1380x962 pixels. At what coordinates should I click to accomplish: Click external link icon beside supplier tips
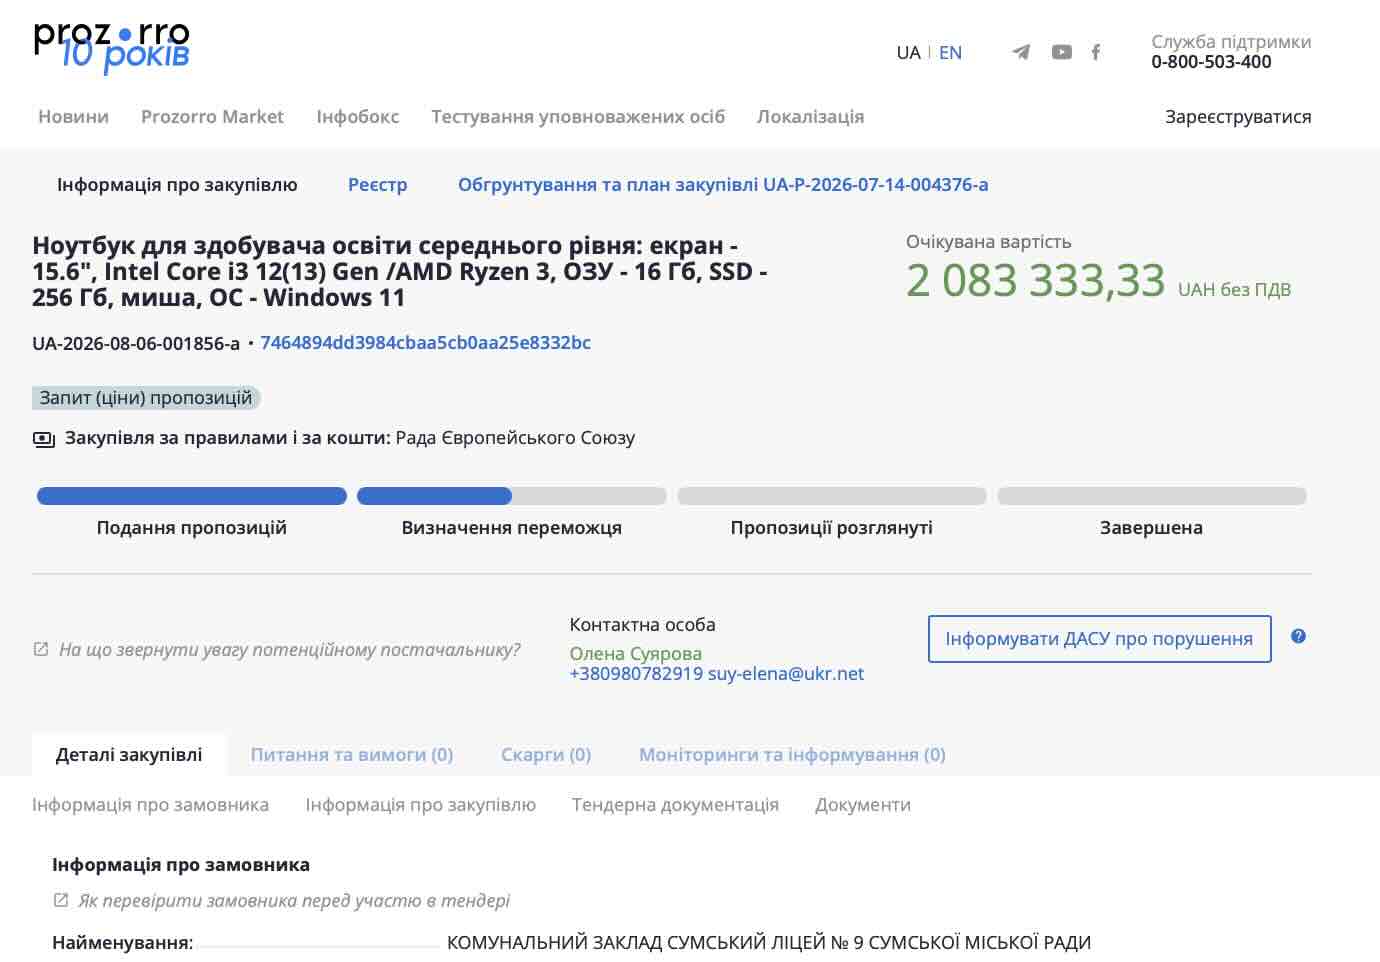click(x=41, y=649)
